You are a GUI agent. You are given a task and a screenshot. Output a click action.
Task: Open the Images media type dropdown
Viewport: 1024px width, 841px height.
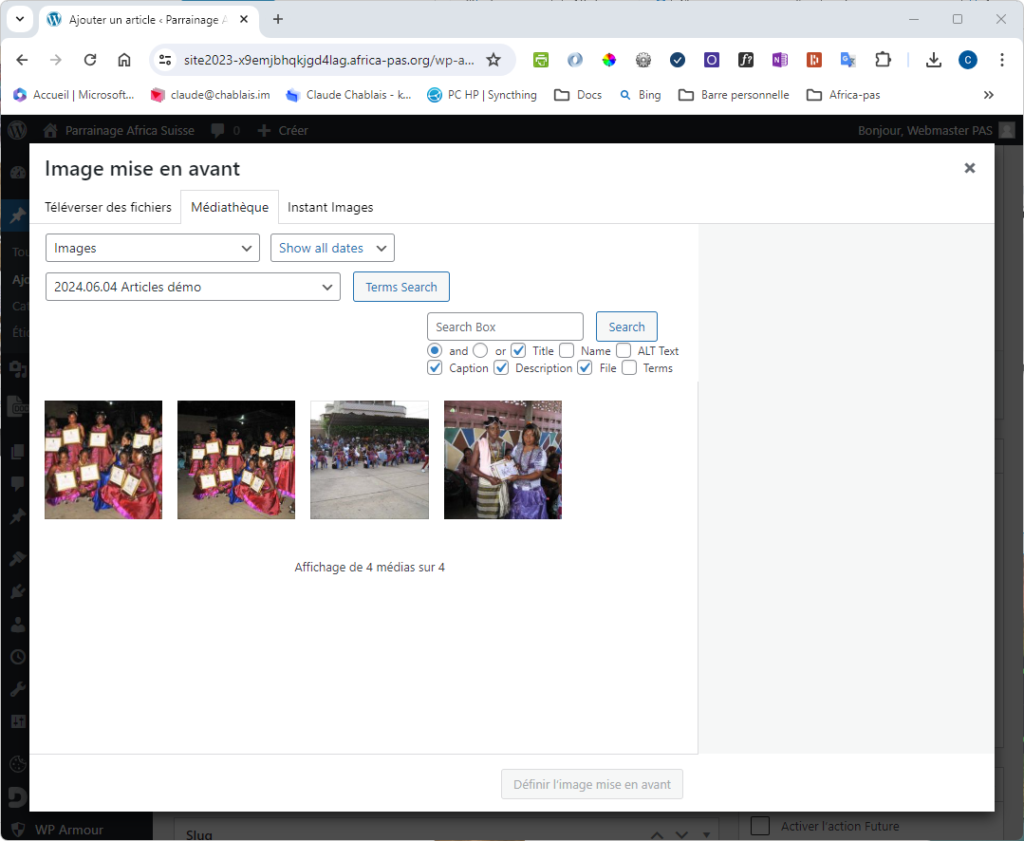(x=152, y=248)
